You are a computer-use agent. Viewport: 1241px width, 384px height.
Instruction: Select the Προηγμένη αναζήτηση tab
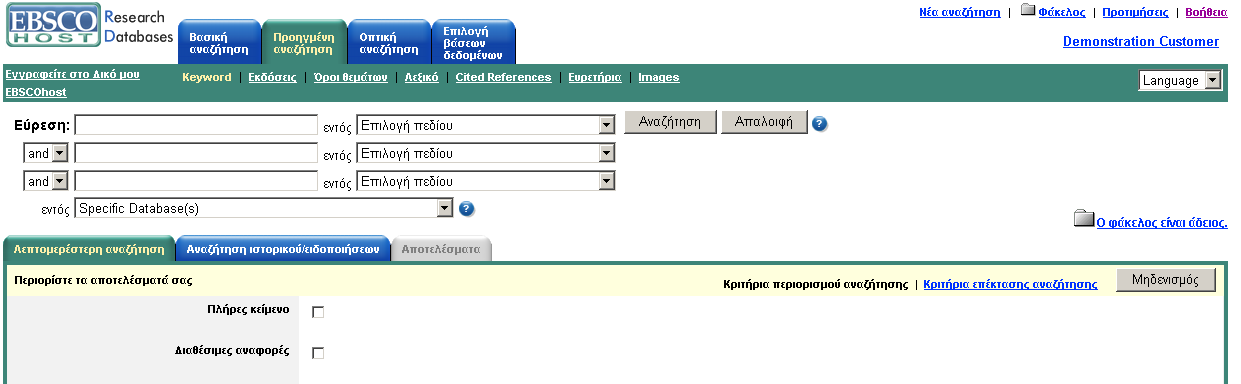point(304,43)
